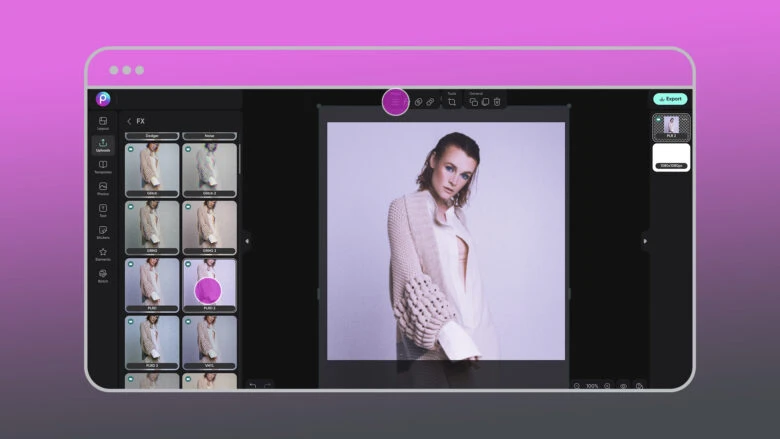Delete selection with the trash icon
The width and height of the screenshot is (780, 439).
[497, 102]
